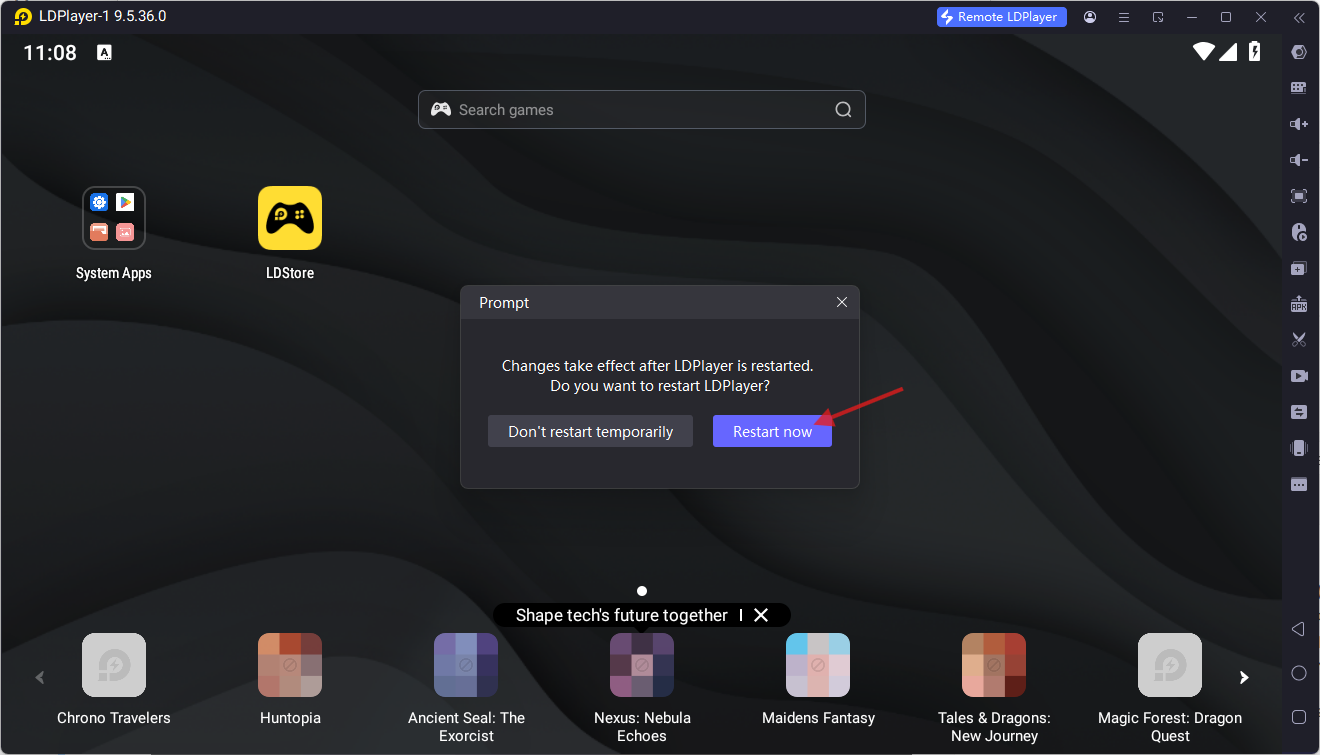Click the Restart now button
Viewport: 1320px width, 755px height.
pos(772,431)
